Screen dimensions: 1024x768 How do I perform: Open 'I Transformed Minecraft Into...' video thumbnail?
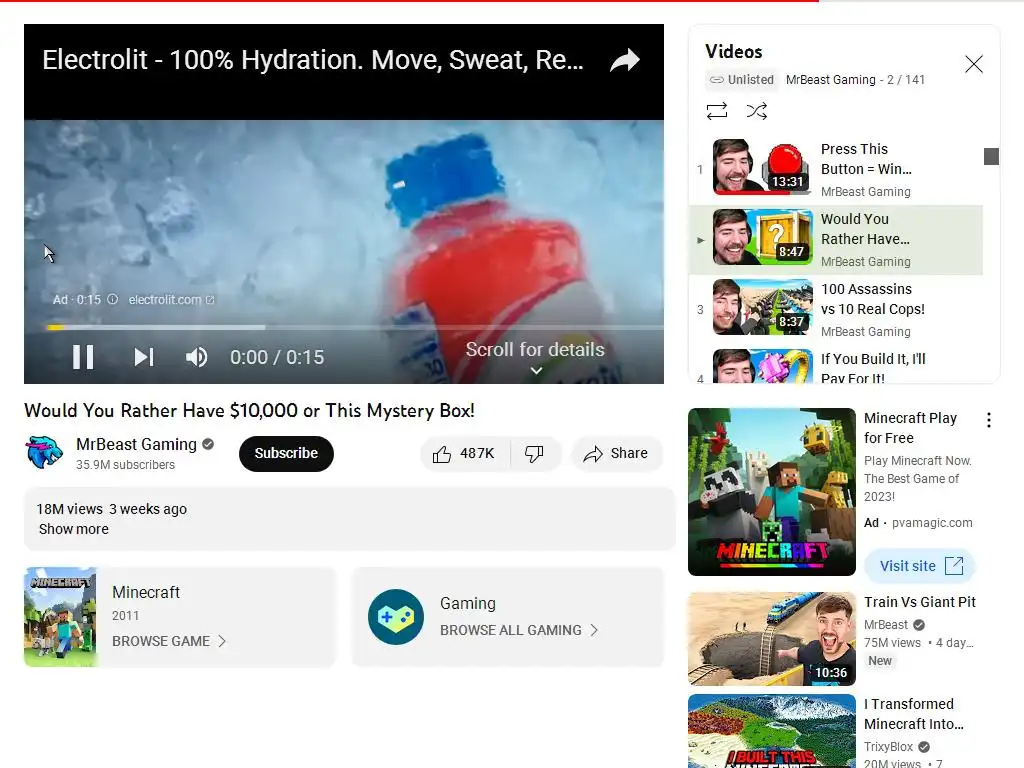coord(772,731)
